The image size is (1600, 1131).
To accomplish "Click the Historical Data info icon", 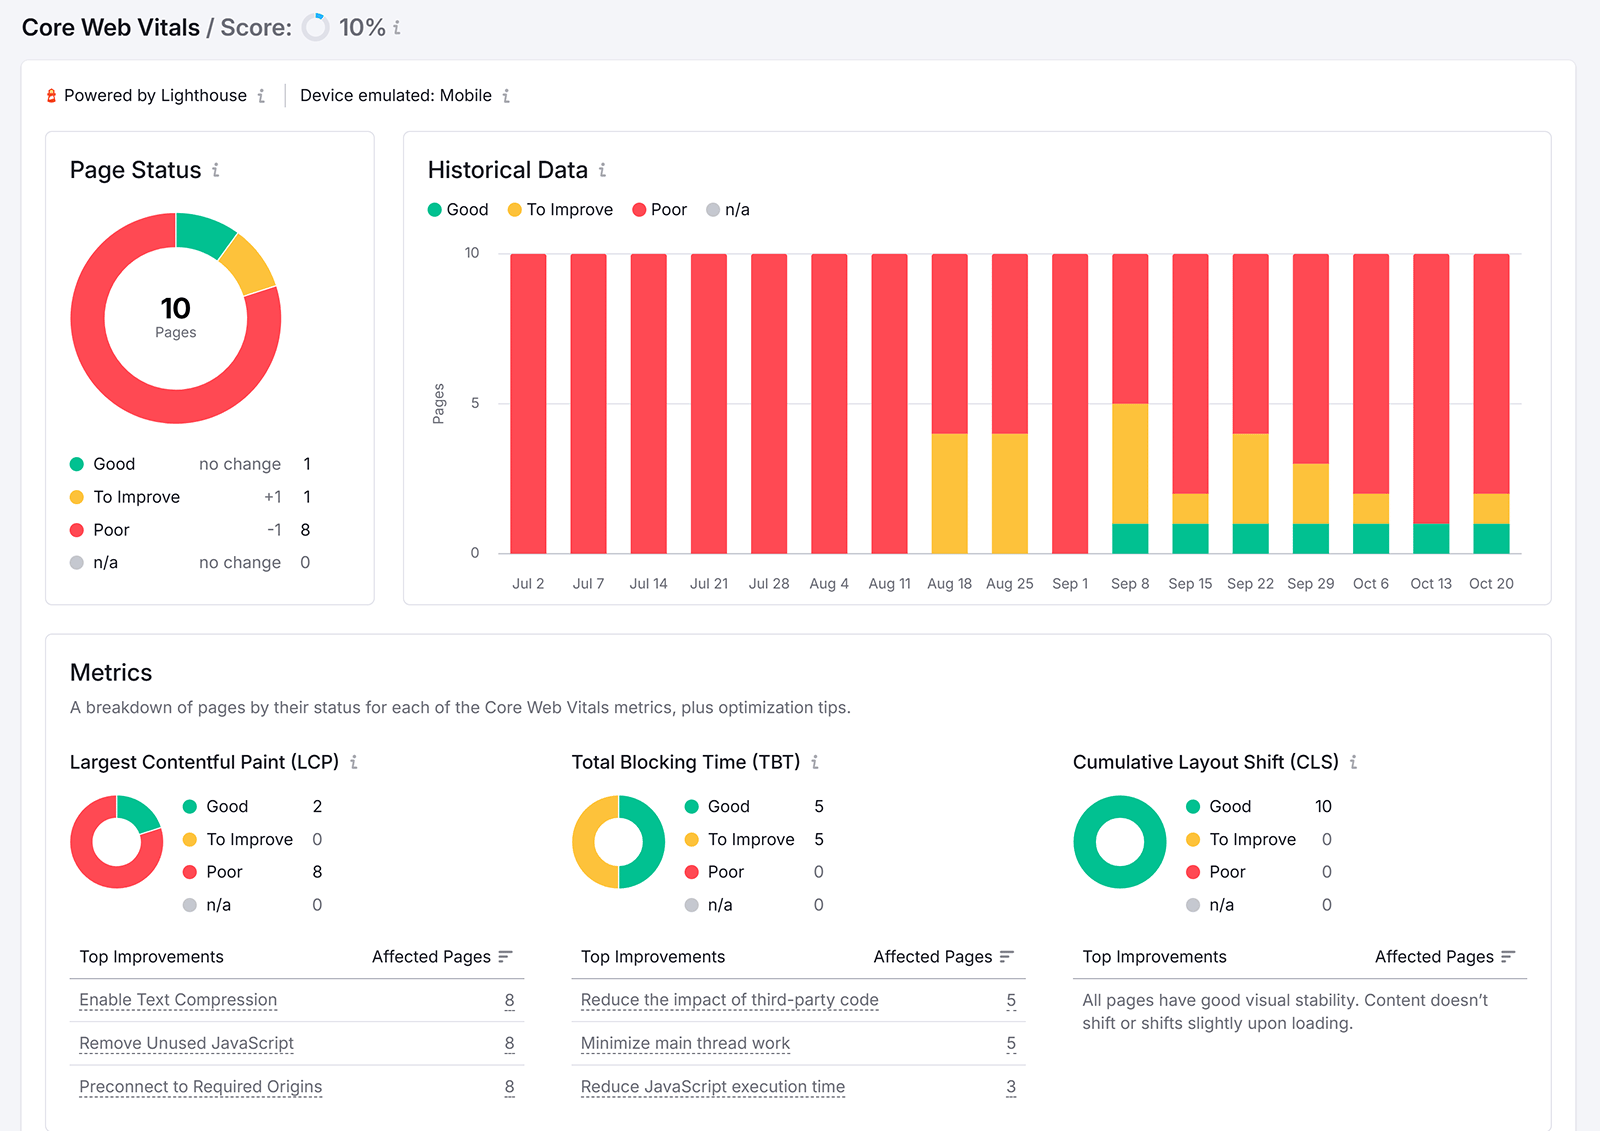I will coord(602,171).
